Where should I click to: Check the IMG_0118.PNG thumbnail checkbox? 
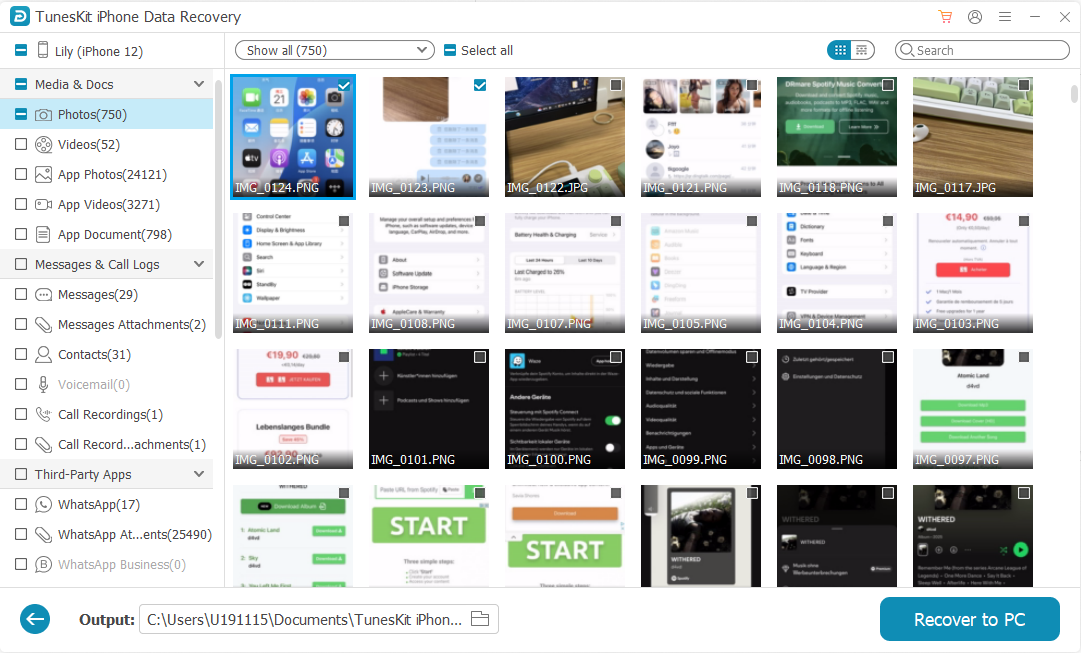[888, 85]
